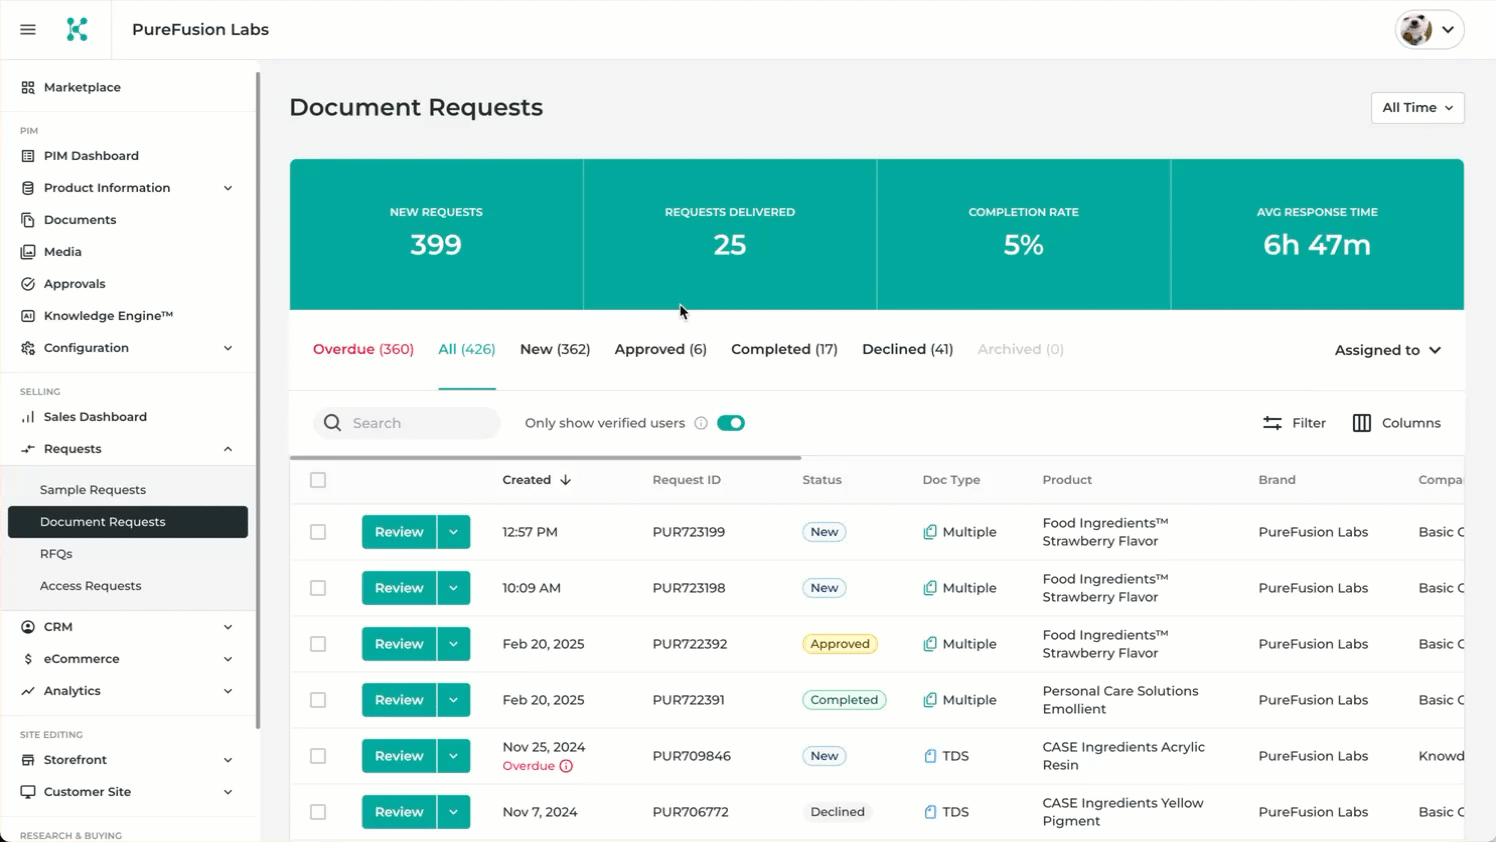
Task: Click Review button for PUR722391
Action: (399, 700)
